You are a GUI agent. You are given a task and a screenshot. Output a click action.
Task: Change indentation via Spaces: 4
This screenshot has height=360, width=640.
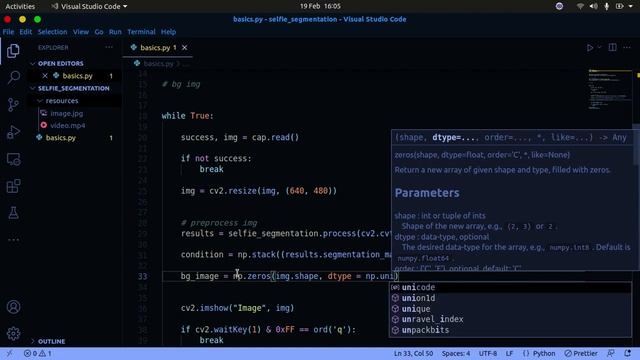456,353
